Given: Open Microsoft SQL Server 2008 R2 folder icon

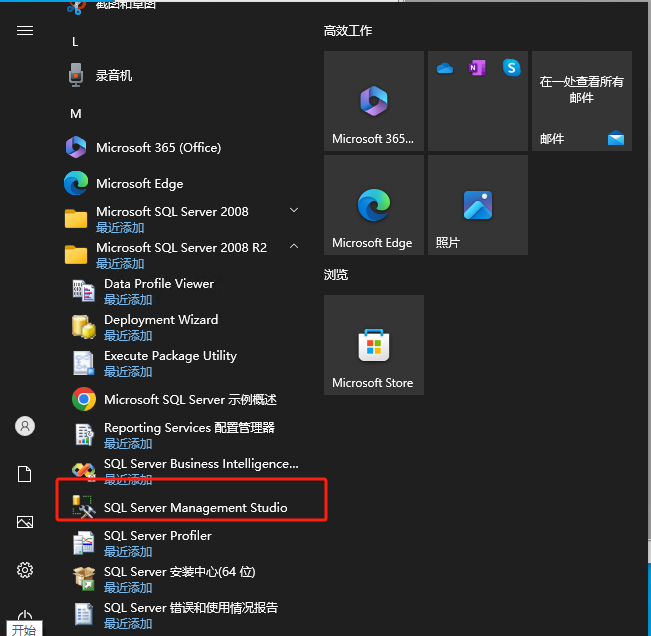Looking at the screenshot, I should (76, 254).
